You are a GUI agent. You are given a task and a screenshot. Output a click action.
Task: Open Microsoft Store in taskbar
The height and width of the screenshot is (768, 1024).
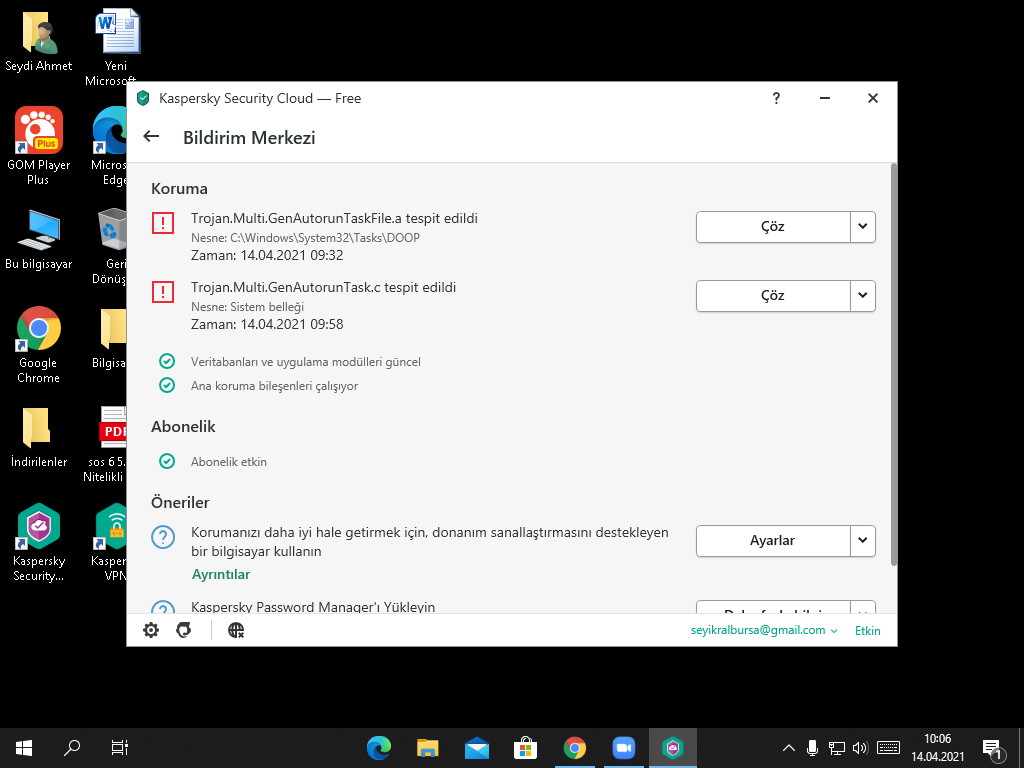[x=525, y=748]
